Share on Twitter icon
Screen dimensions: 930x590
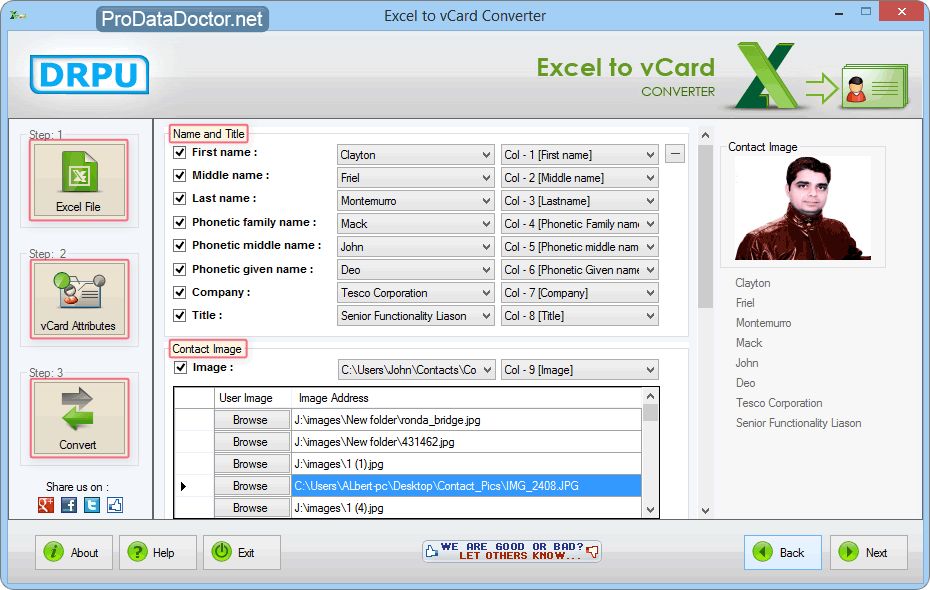point(92,505)
